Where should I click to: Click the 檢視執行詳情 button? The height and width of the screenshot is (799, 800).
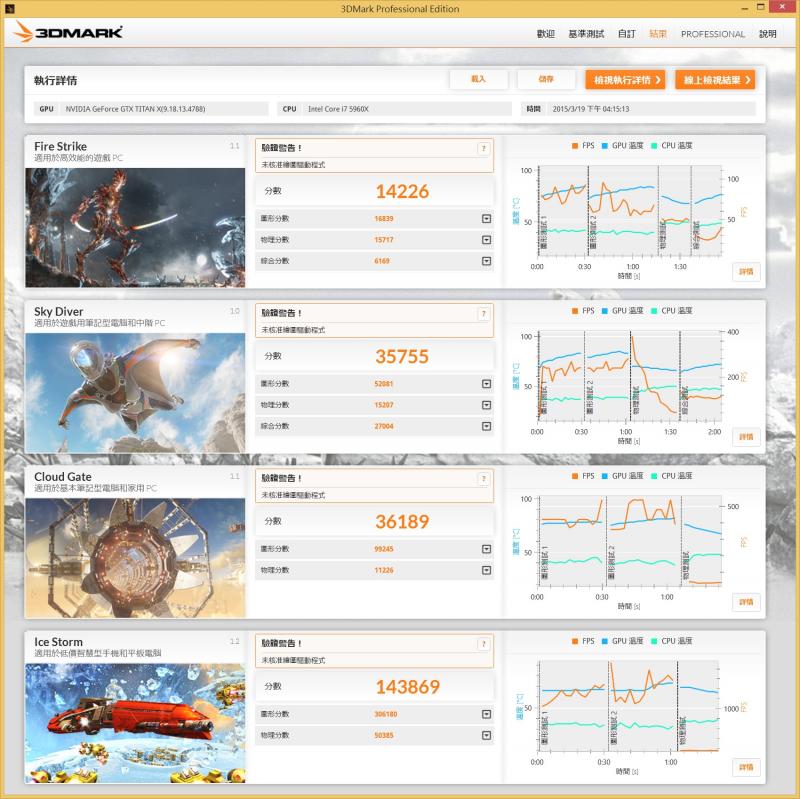coord(626,80)
